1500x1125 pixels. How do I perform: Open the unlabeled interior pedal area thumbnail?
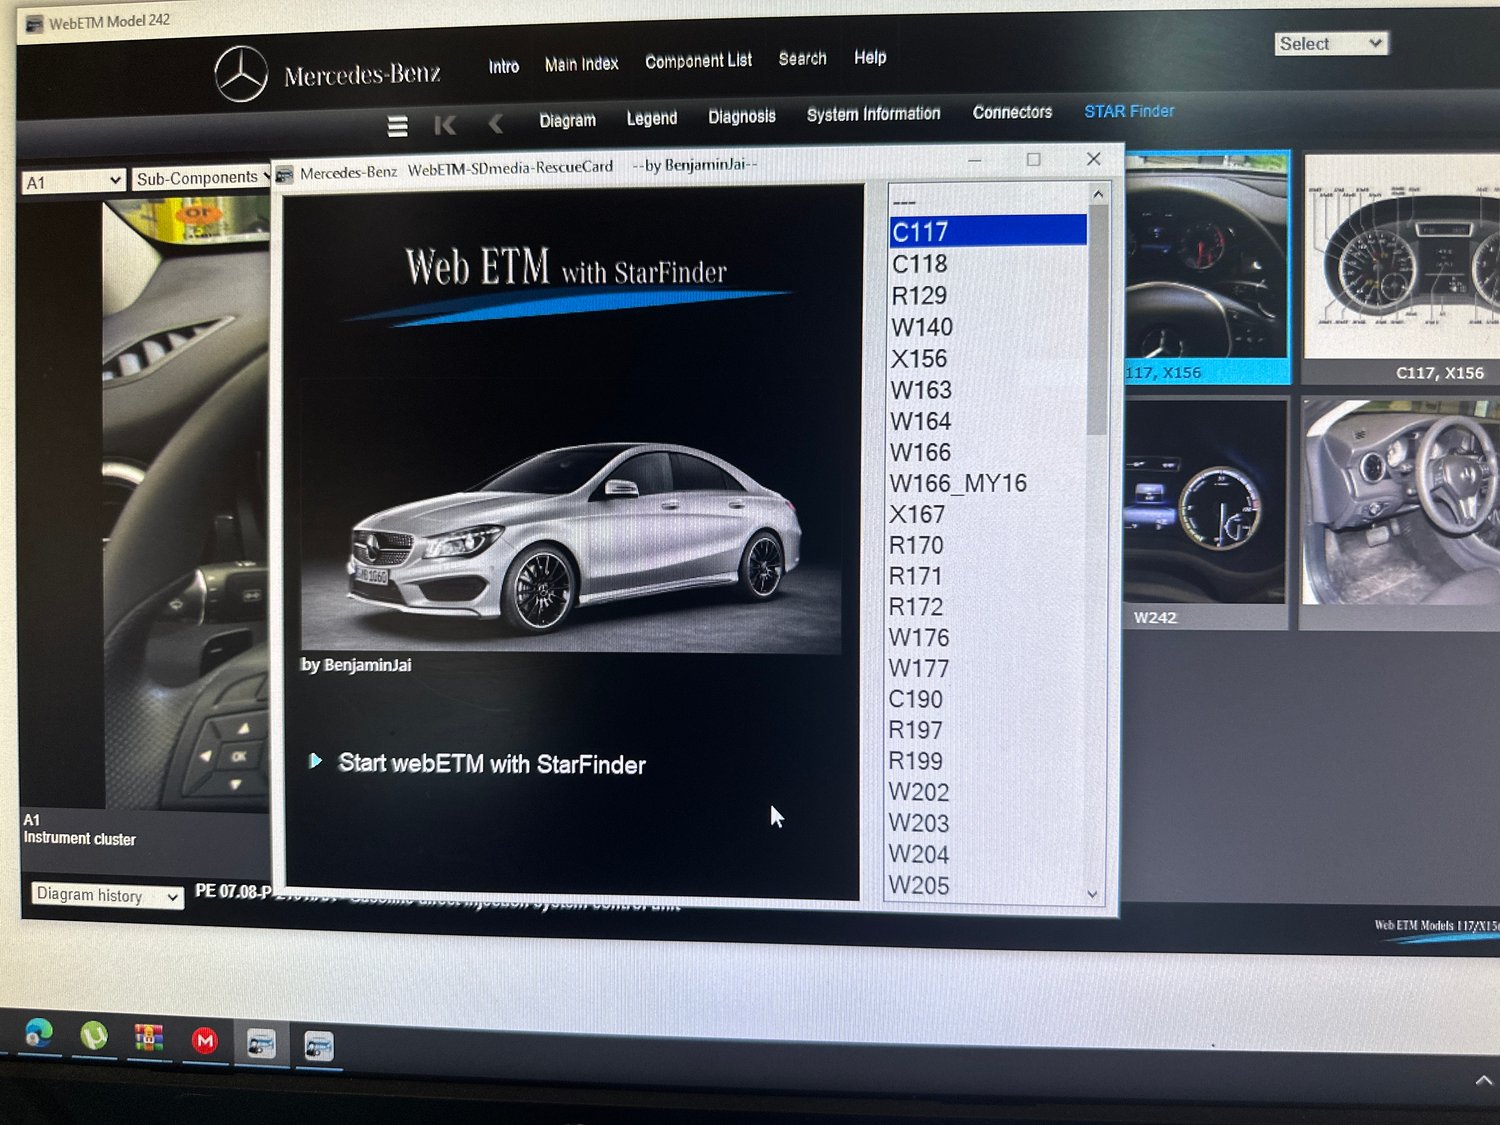[1400, 513]
